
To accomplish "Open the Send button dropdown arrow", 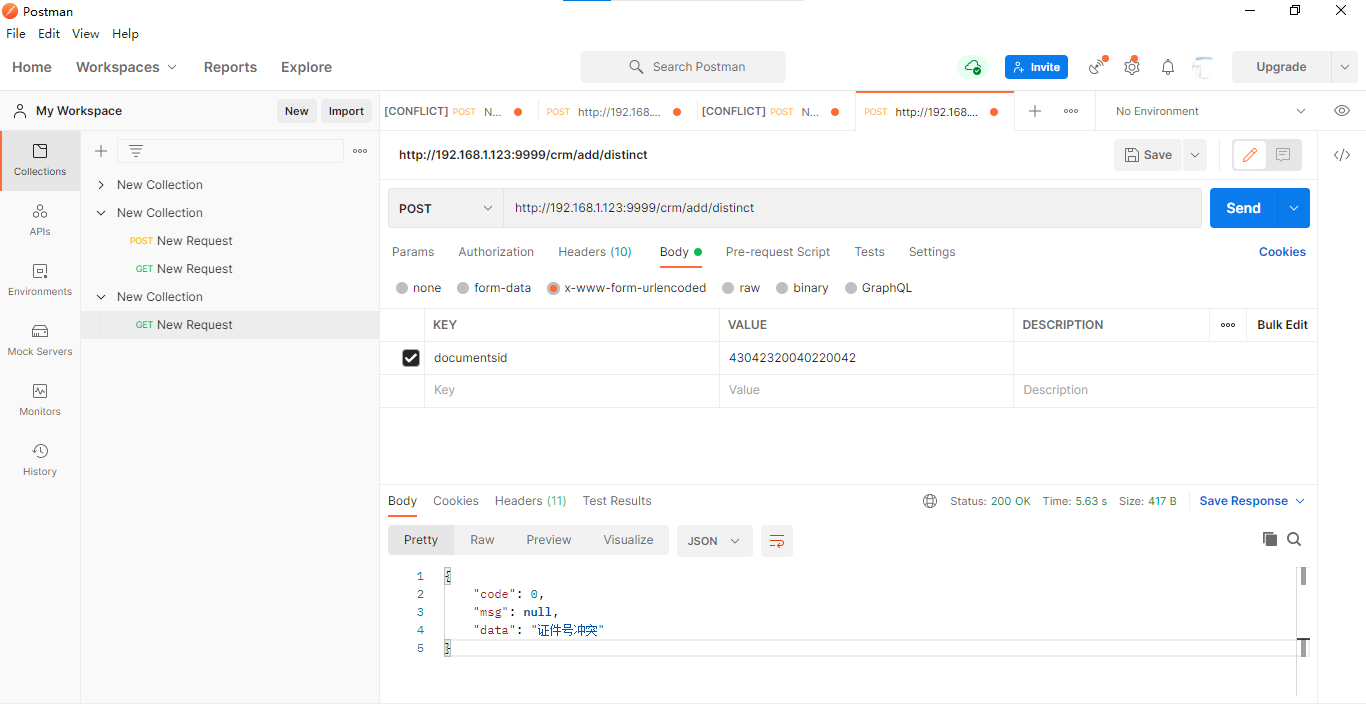I will point(1294,208).
